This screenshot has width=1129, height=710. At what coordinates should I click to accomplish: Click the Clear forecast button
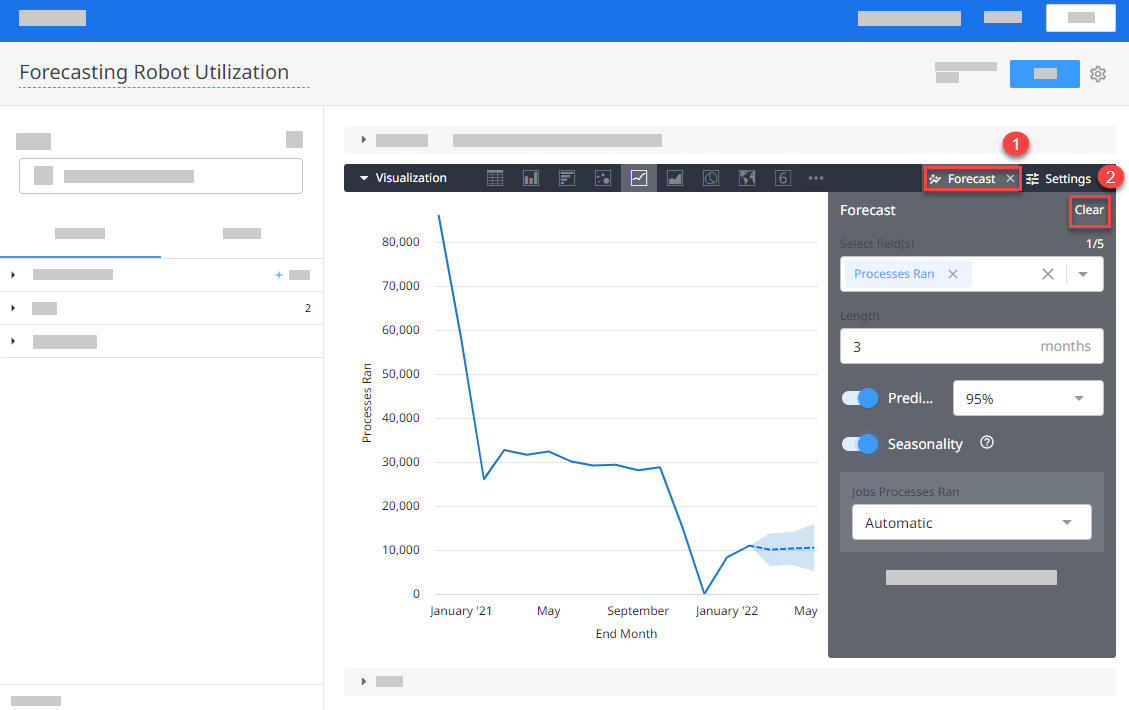(x=1090, y=211)
